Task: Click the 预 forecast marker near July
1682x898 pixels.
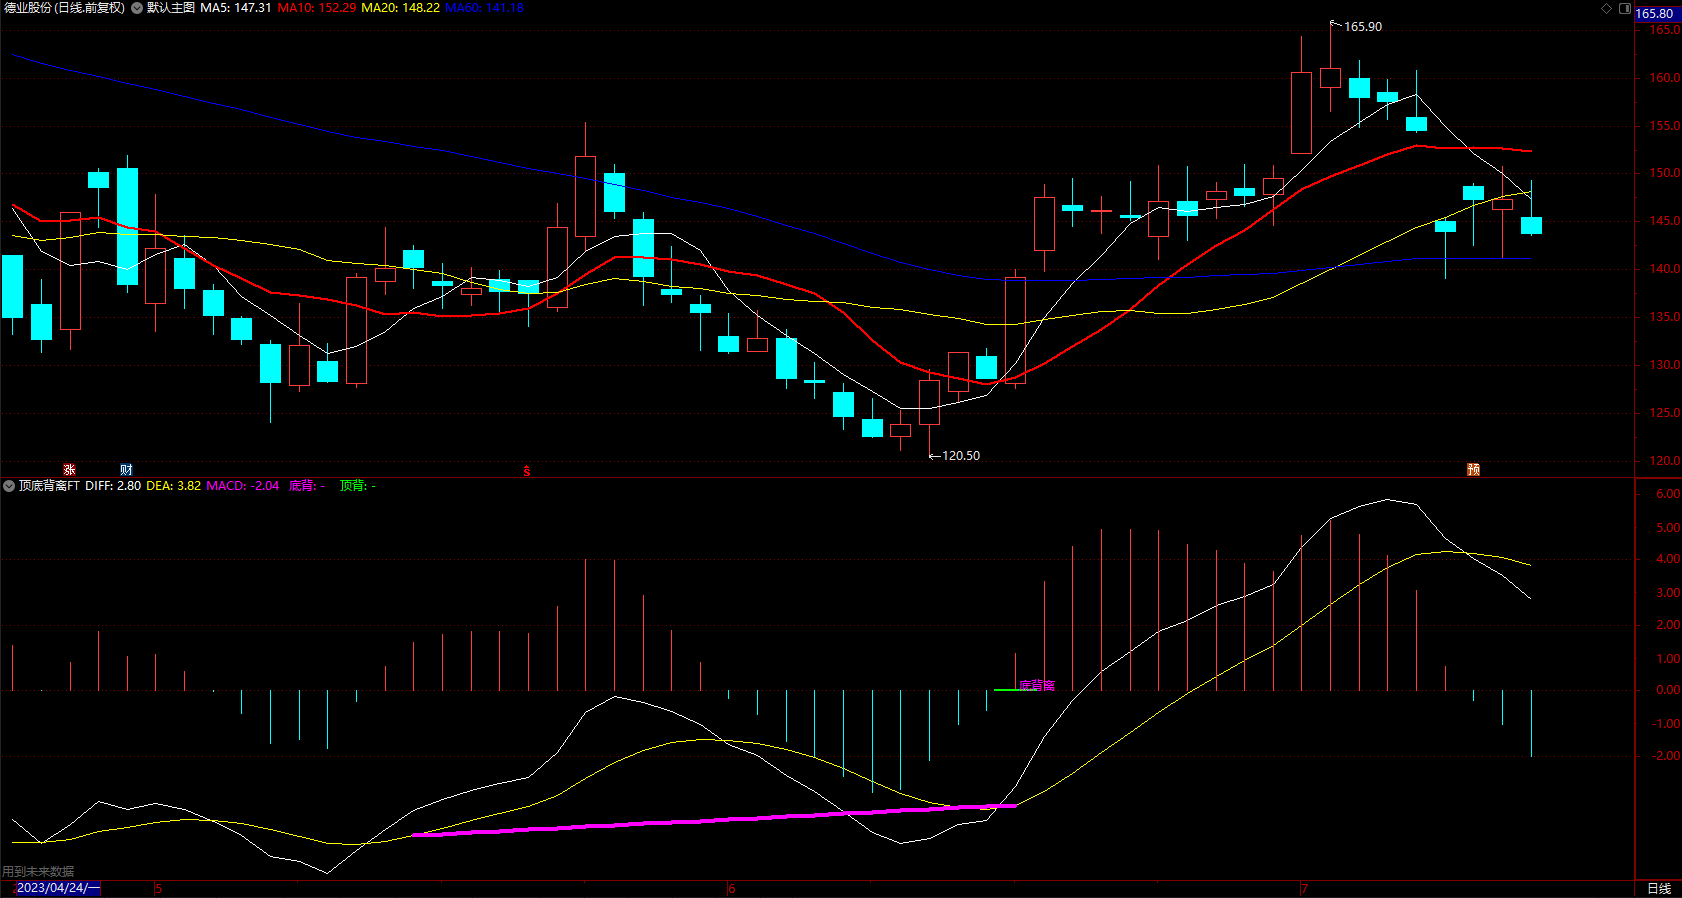Action: click(x=1473, y=470)
